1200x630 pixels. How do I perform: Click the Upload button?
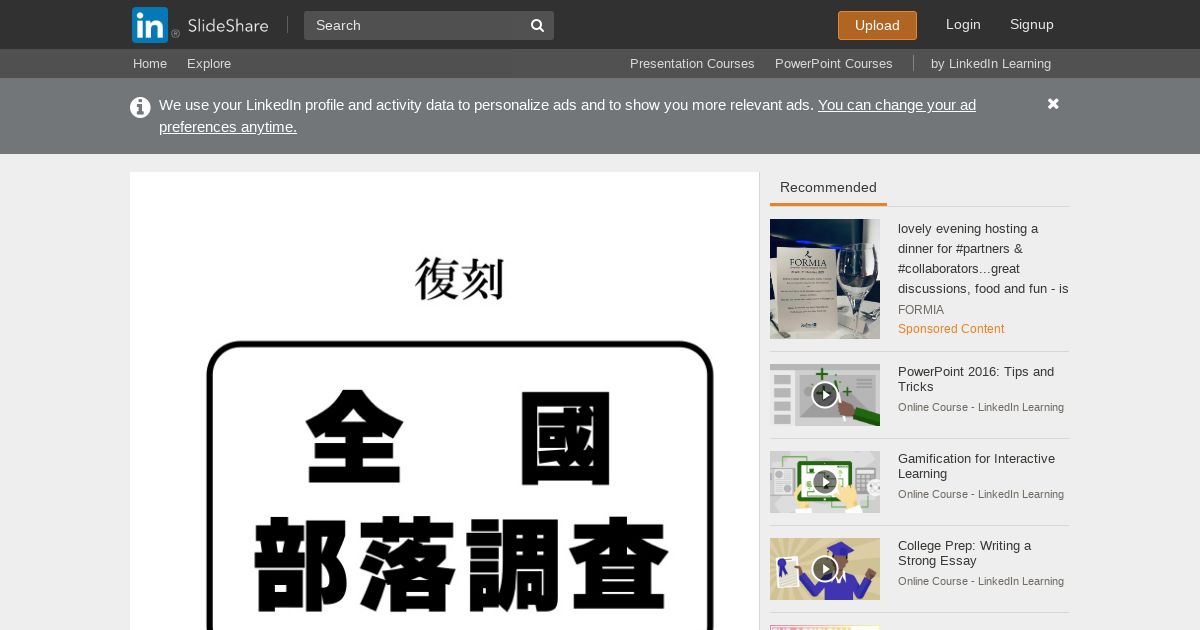click(877, 25)
